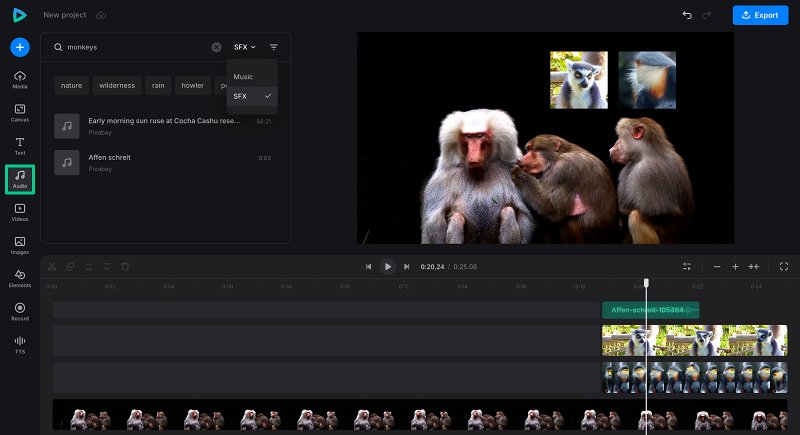Select the lemur image in preview canvas
This screenshot has height=435, width=800.
tap(579, 80)
